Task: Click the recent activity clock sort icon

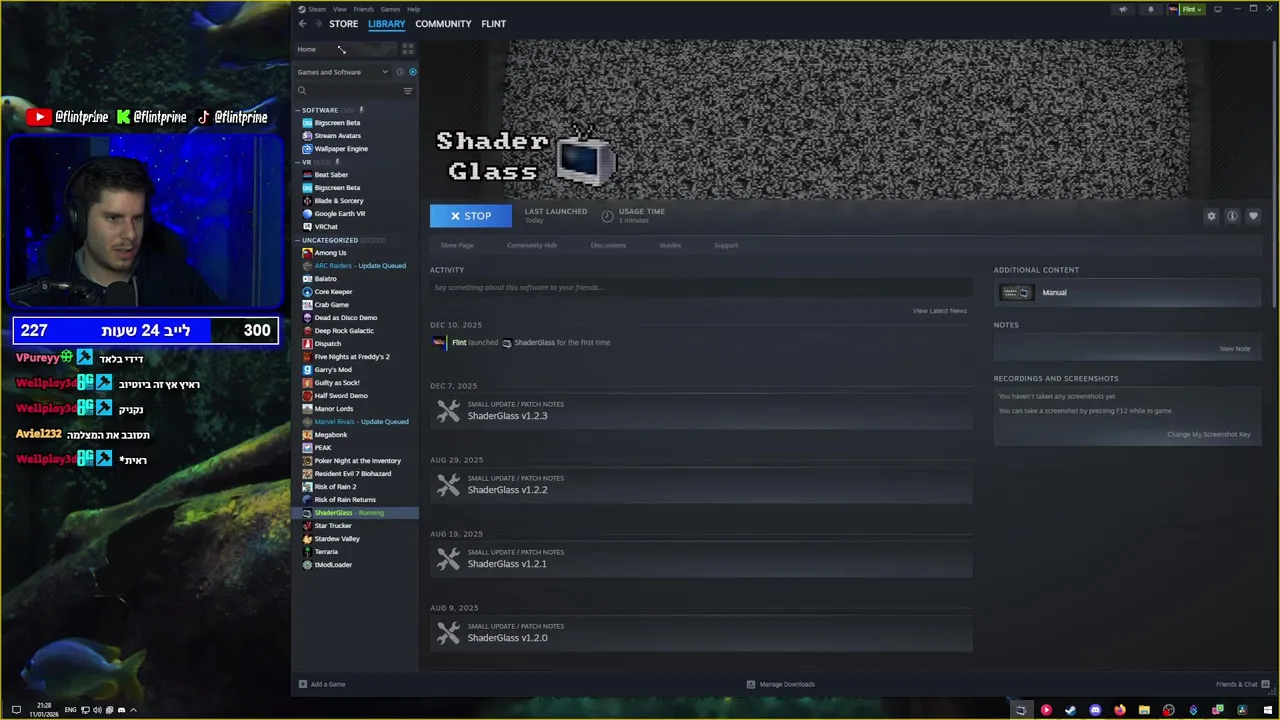Action: (x=400, y=72)
